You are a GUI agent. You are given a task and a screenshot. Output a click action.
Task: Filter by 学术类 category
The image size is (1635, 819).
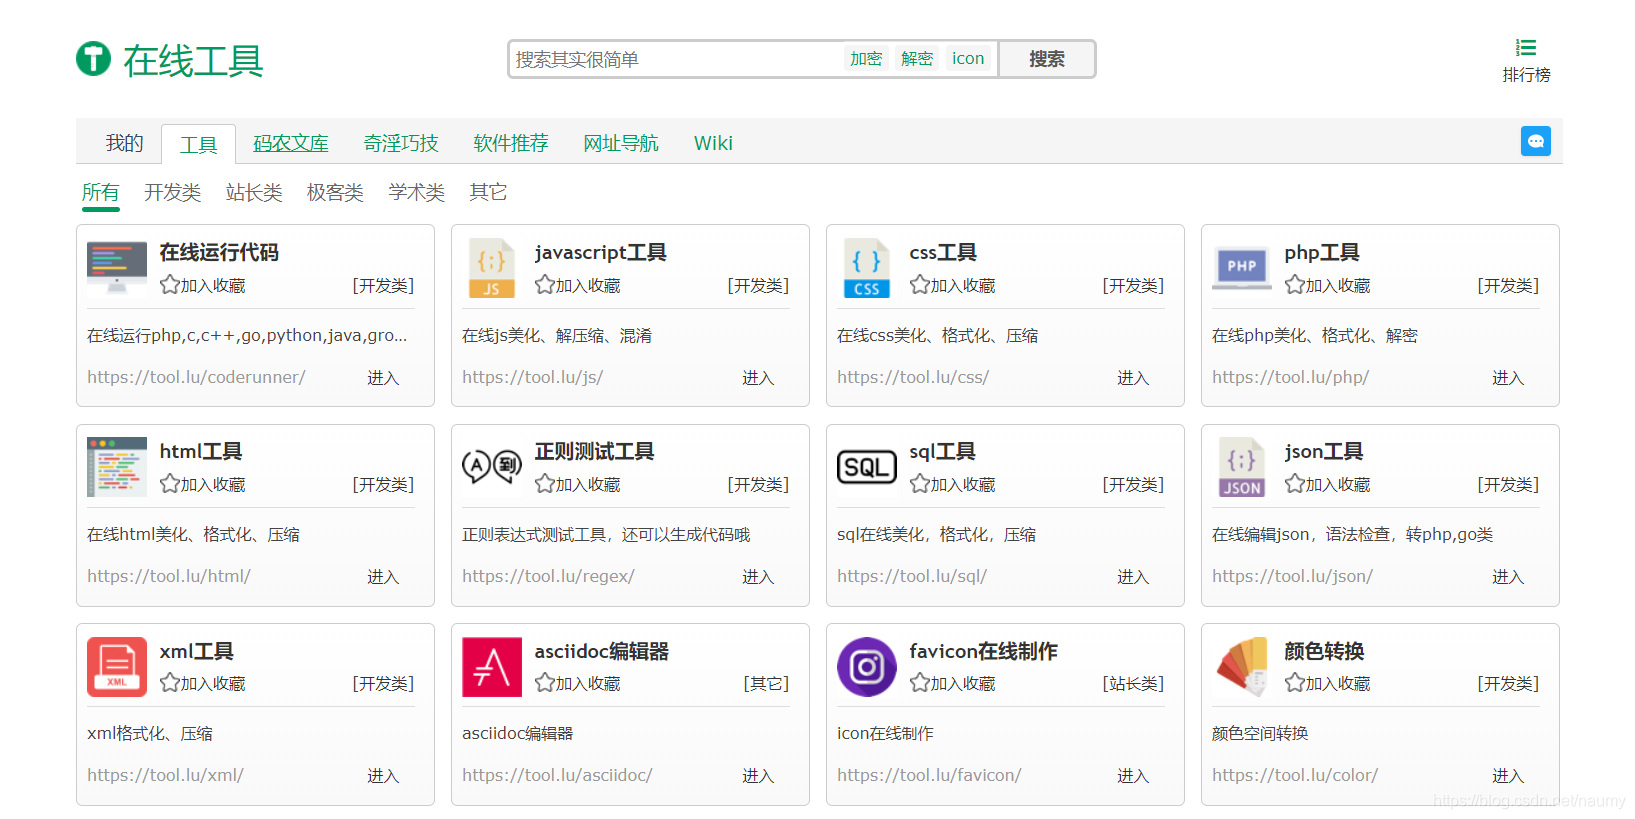[416, 192]
